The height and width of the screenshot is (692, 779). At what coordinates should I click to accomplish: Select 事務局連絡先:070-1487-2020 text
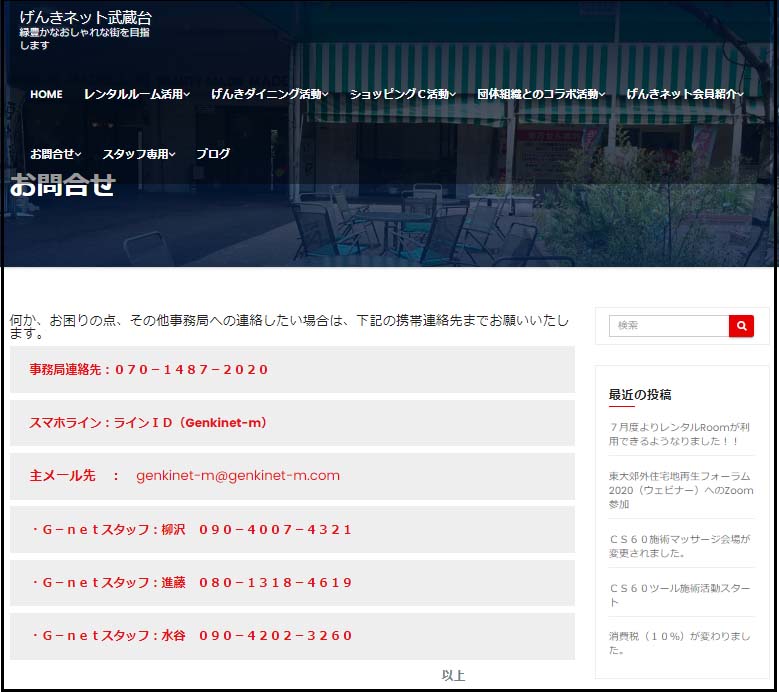coord(149,370)
